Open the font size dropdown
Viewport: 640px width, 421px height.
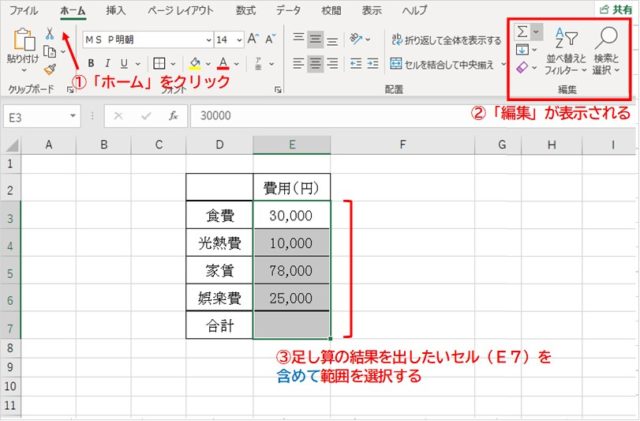coord(238,40)
